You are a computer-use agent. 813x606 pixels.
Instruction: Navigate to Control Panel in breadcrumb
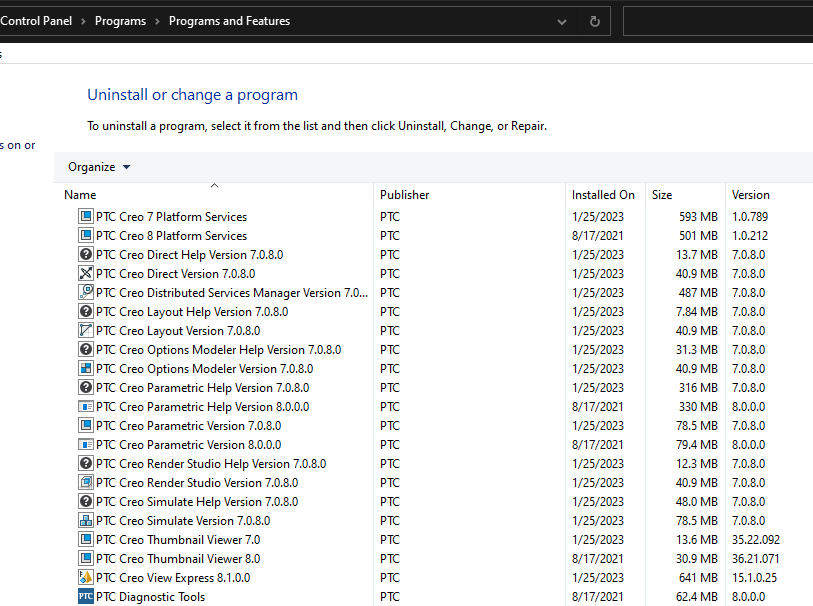(x=36, y=21)
